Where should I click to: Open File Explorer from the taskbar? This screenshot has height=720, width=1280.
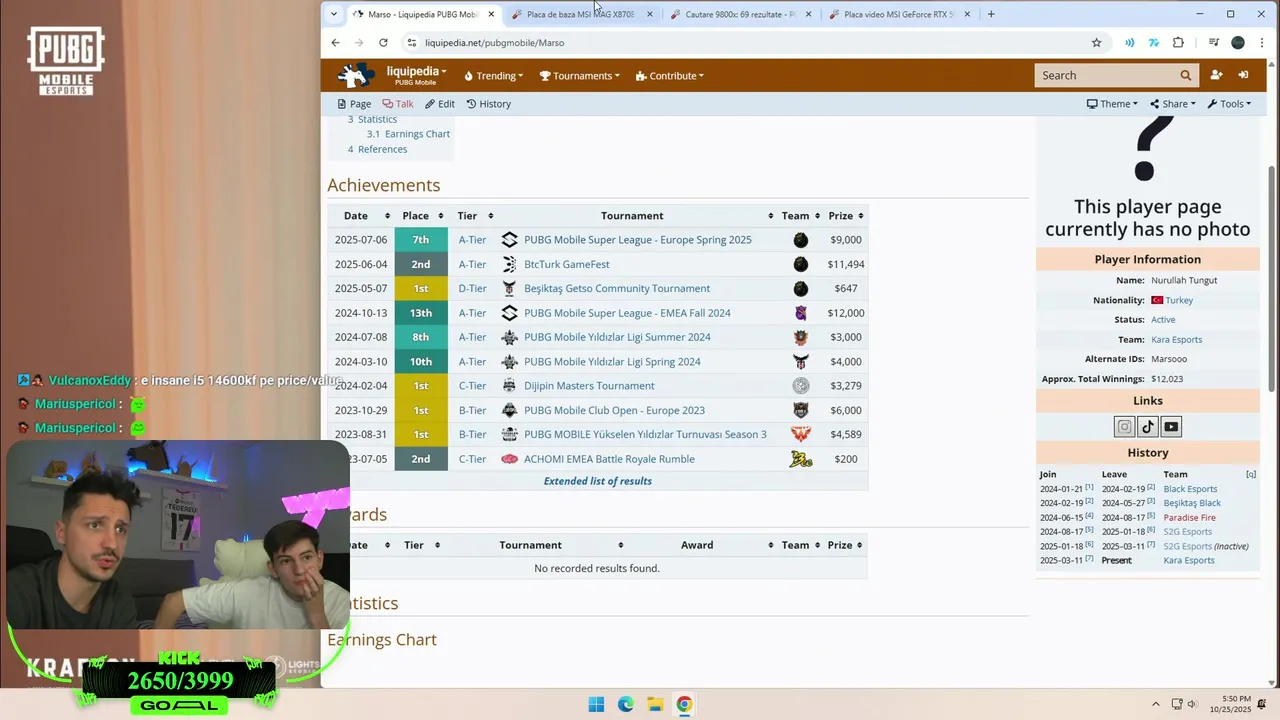[654, 704]
